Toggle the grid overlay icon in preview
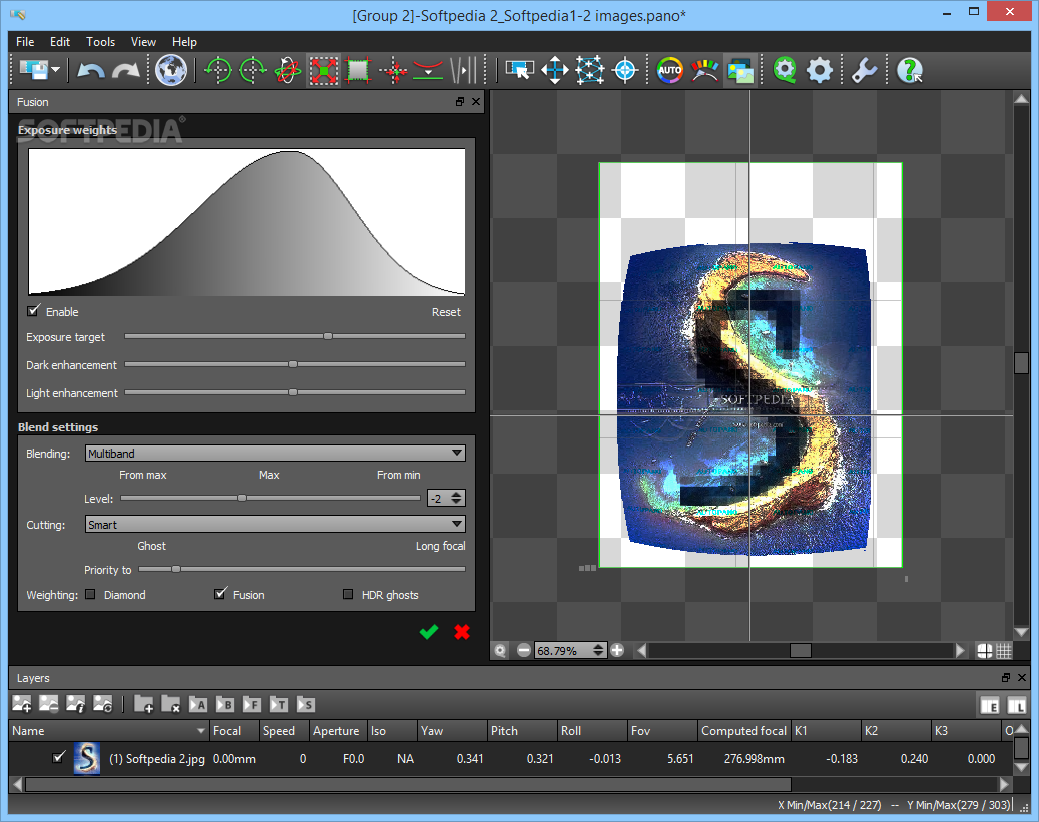Viewport: 1039px width, 822px height. (1004, 651)
